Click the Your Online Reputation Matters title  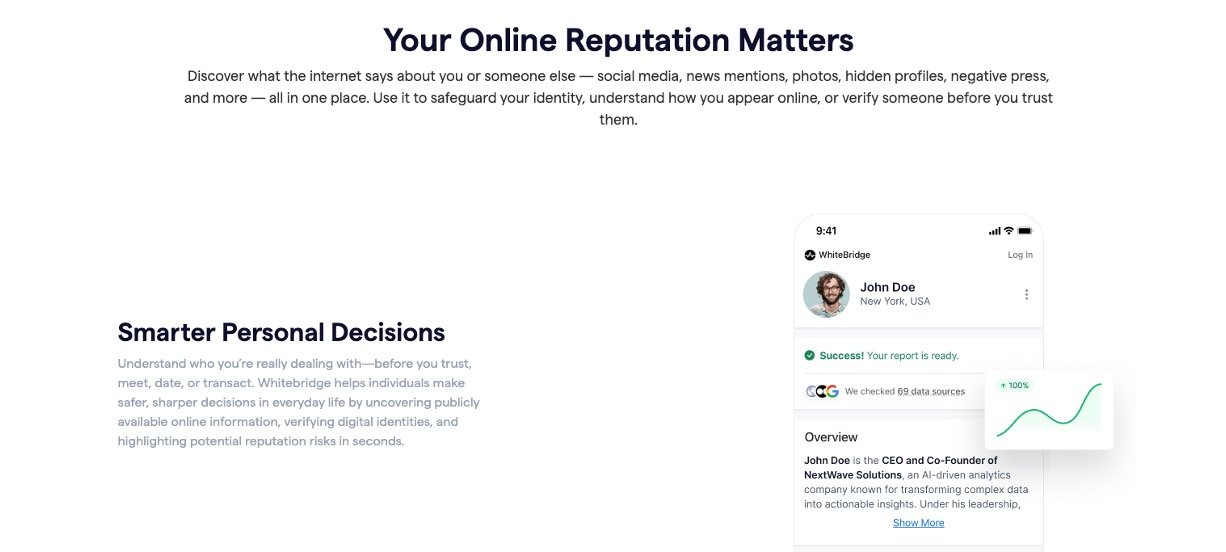pyautogui.click(x=618, y=40)
